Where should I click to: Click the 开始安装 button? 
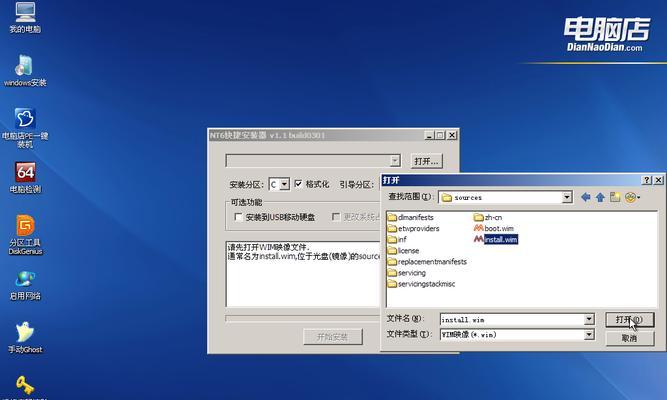pyautogui.click(x=333, y=337)
